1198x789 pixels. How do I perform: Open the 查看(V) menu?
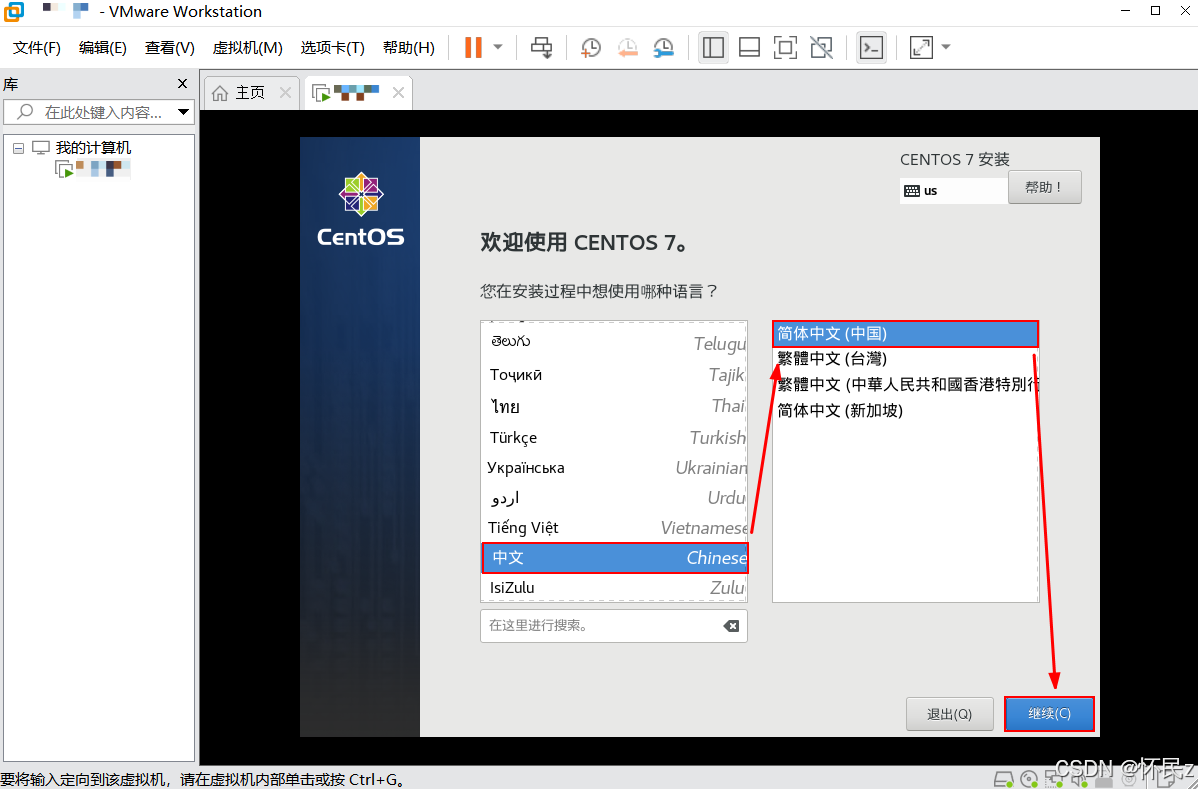[170, 47]
